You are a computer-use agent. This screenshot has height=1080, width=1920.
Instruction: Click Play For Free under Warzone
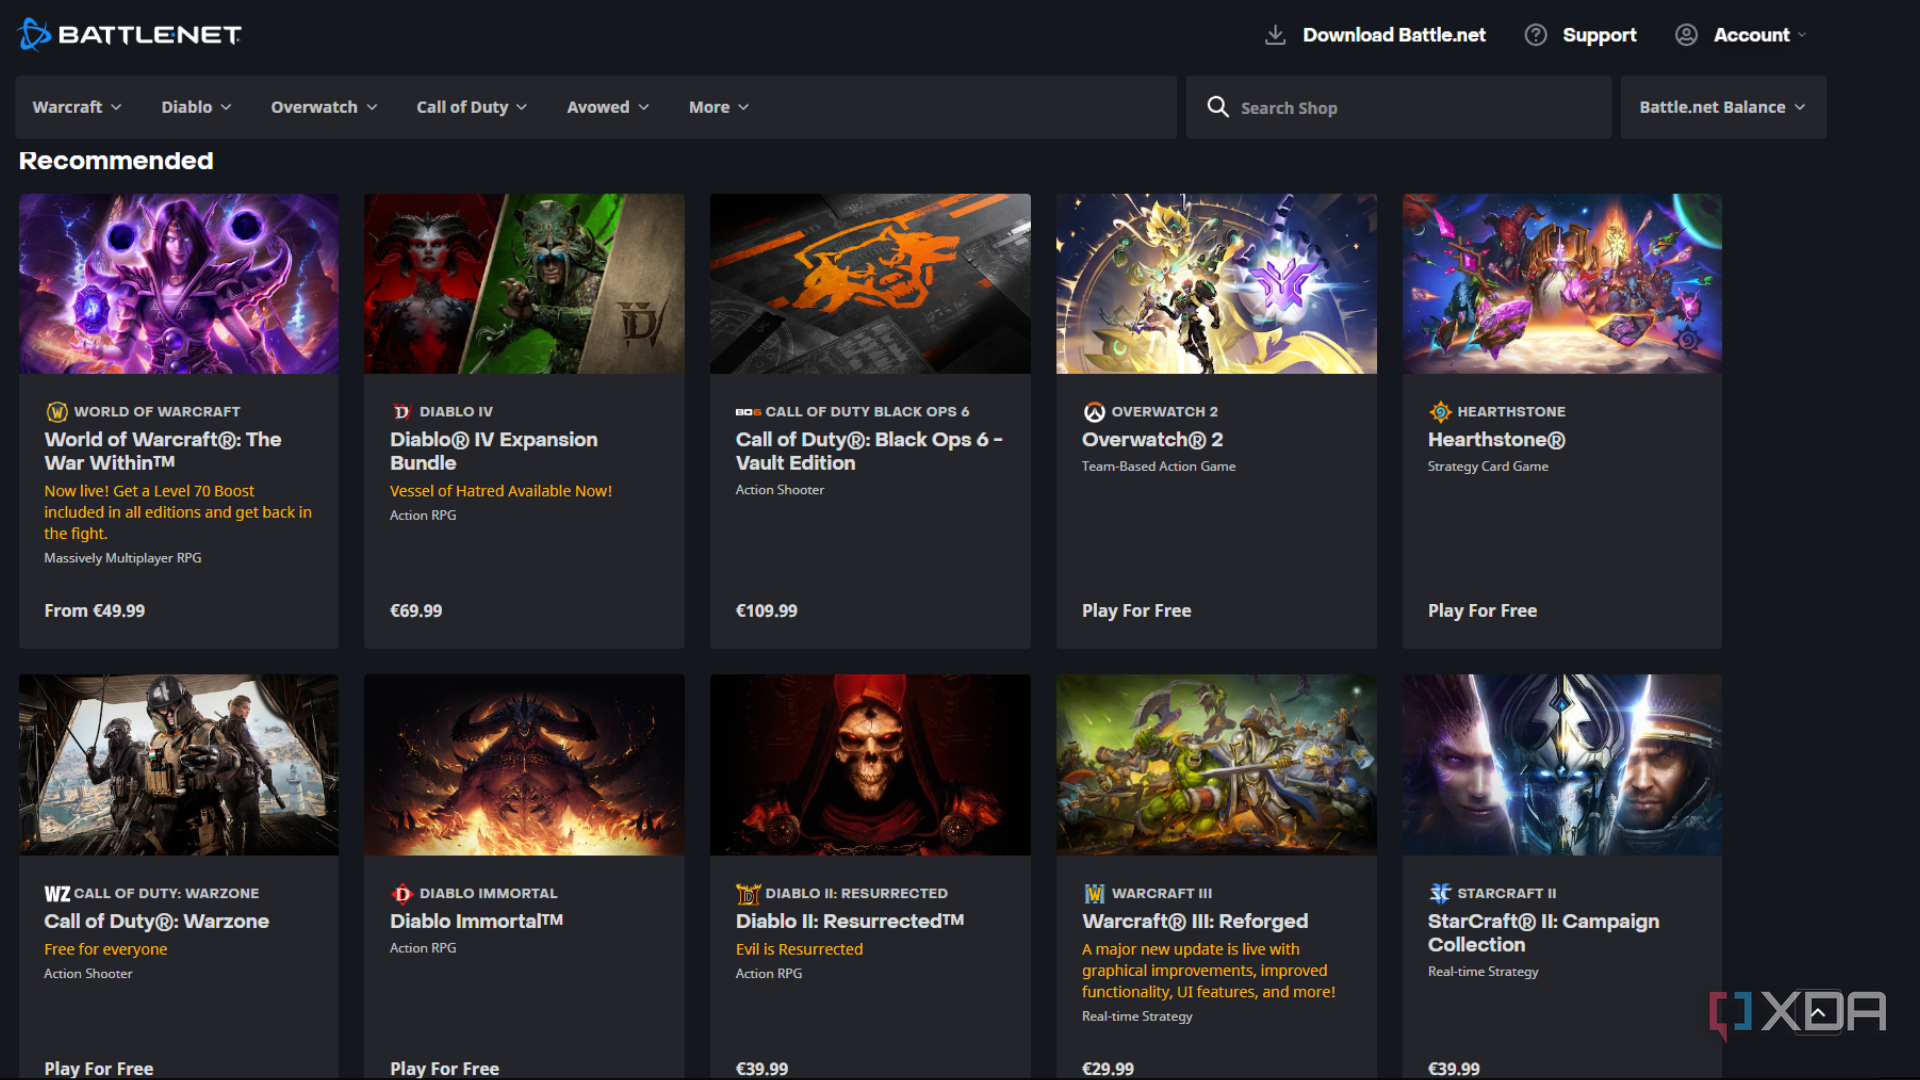coord(99,1068)
